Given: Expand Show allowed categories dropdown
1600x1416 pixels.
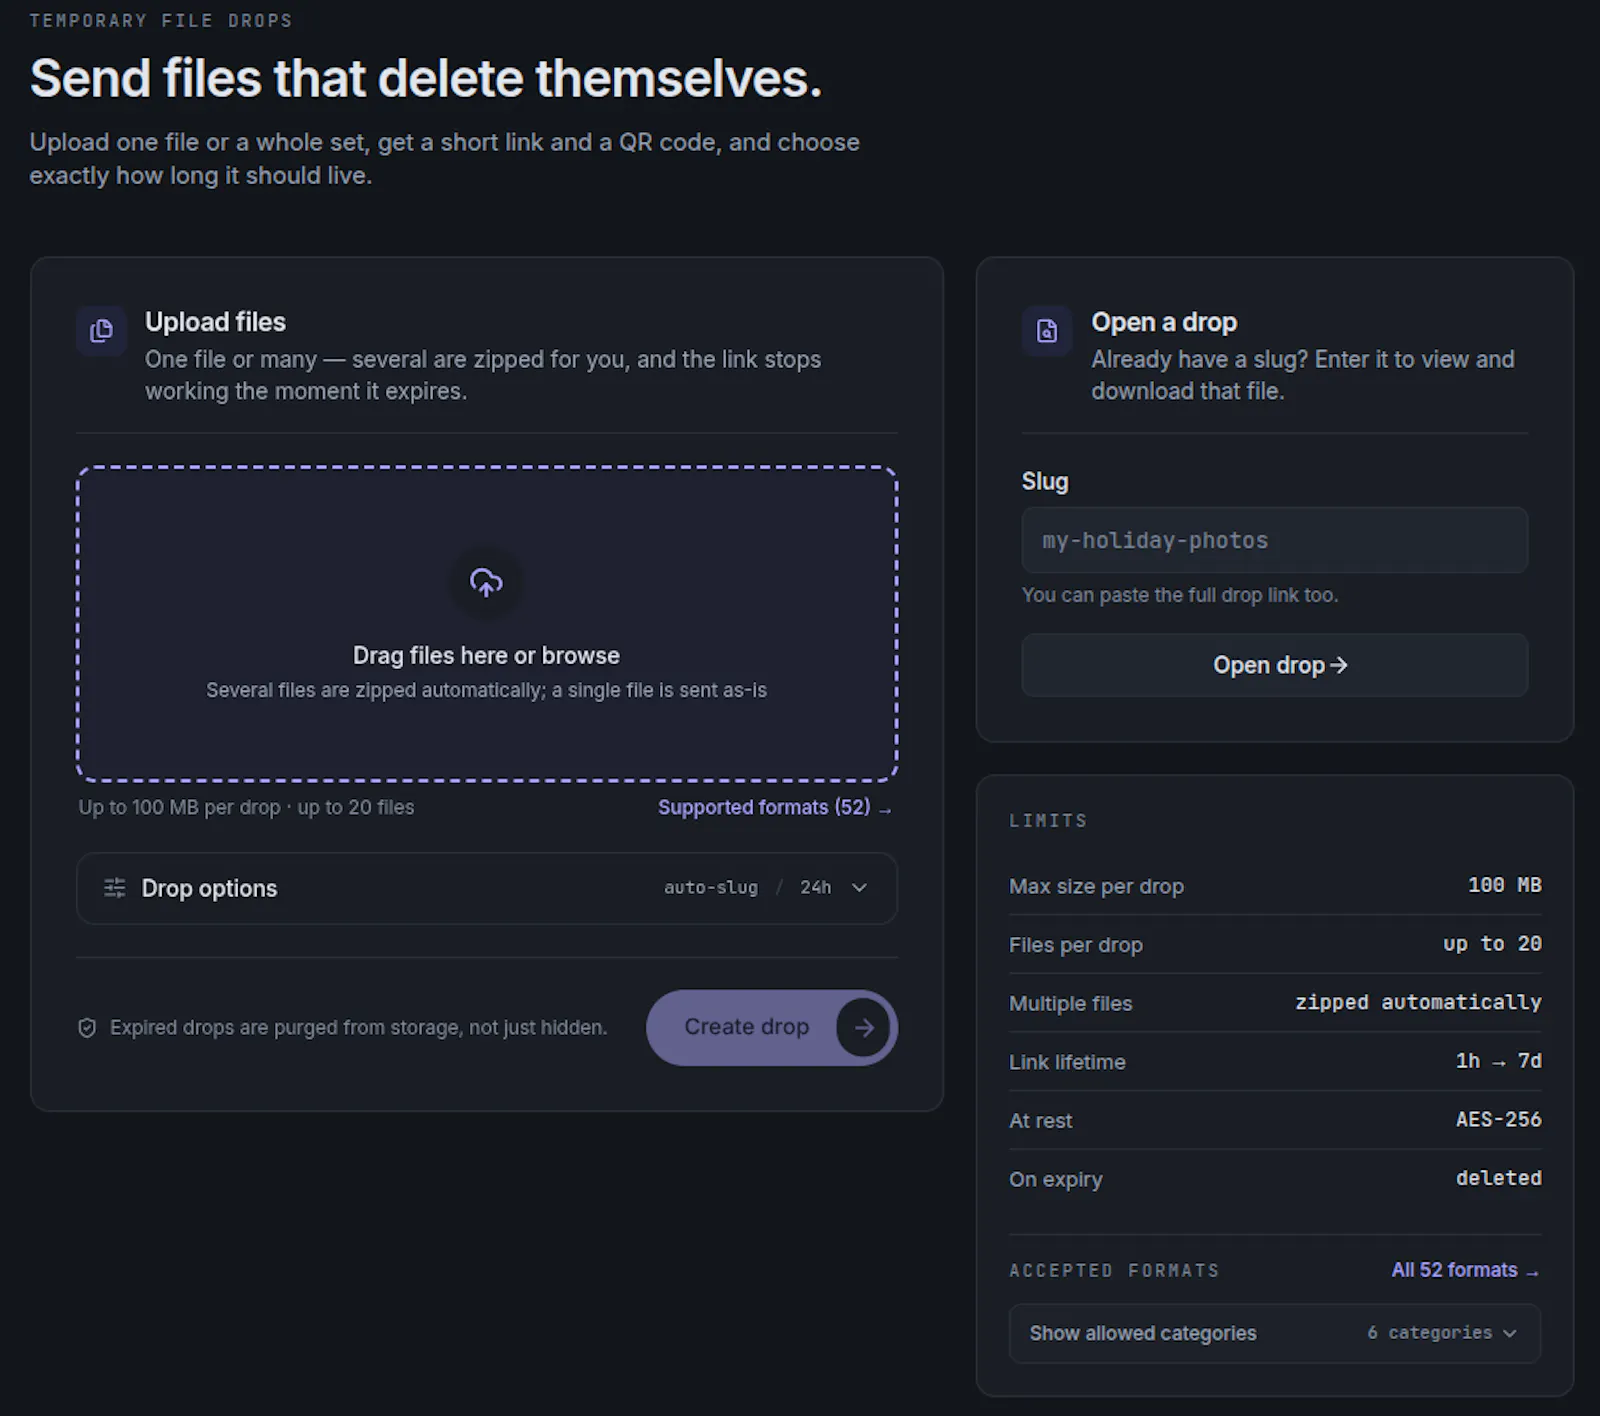Looking at the screenshot, I should pyautogui.click(x=1274, y=1333).
